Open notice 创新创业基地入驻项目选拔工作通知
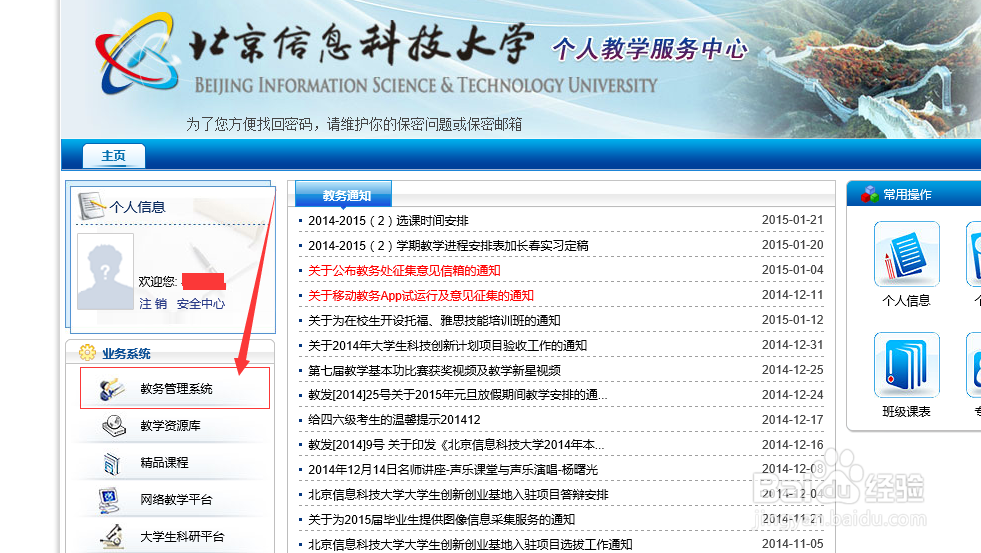The image size is (981, 553). (x=470, y=545)
